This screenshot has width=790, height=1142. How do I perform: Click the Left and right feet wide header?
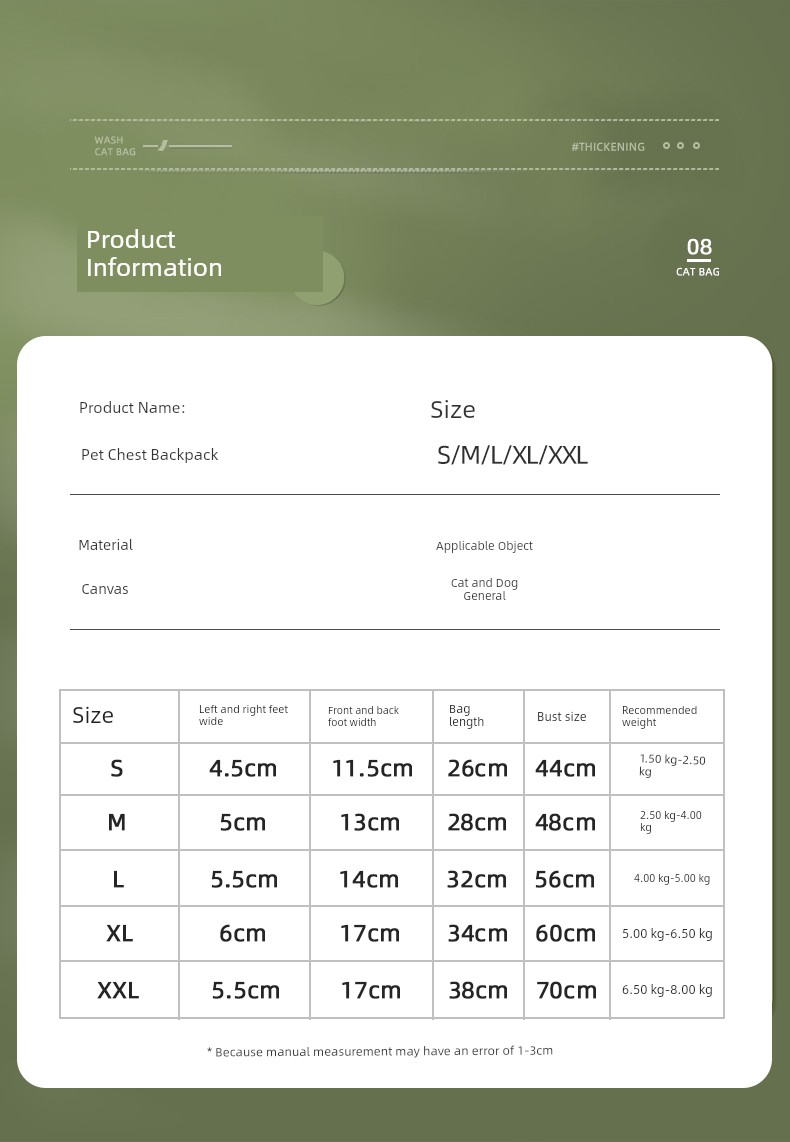[244, 715]
